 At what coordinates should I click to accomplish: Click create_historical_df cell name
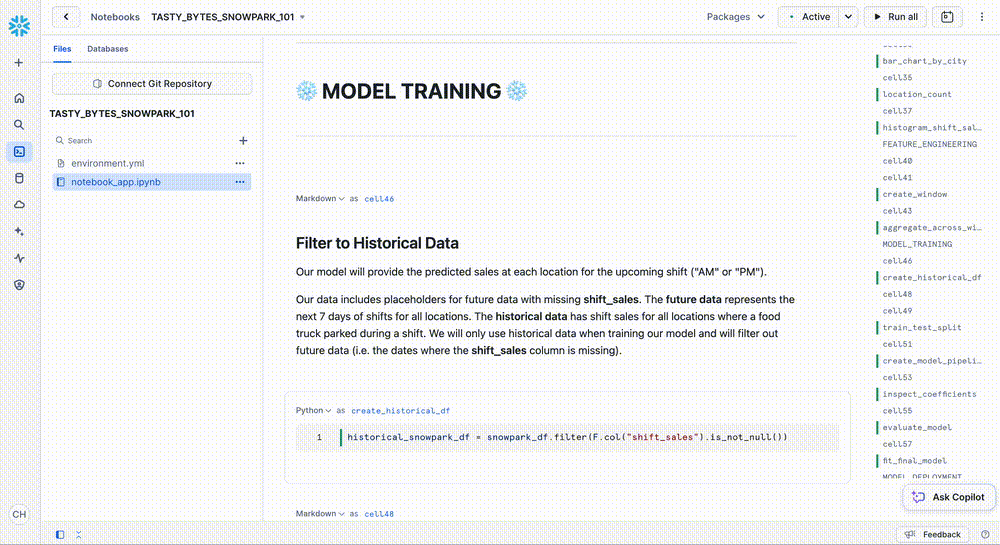pyautogui.click(x=401, y=411)
